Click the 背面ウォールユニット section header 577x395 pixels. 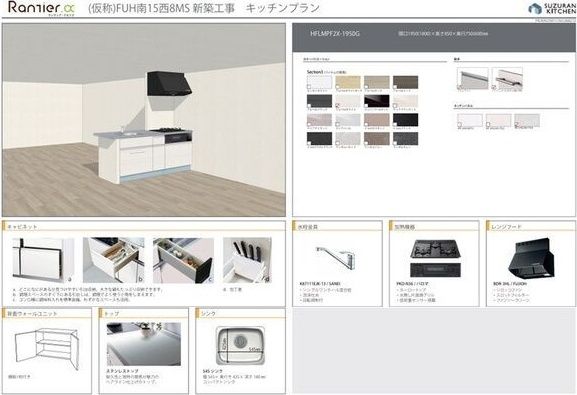[32, 314]
